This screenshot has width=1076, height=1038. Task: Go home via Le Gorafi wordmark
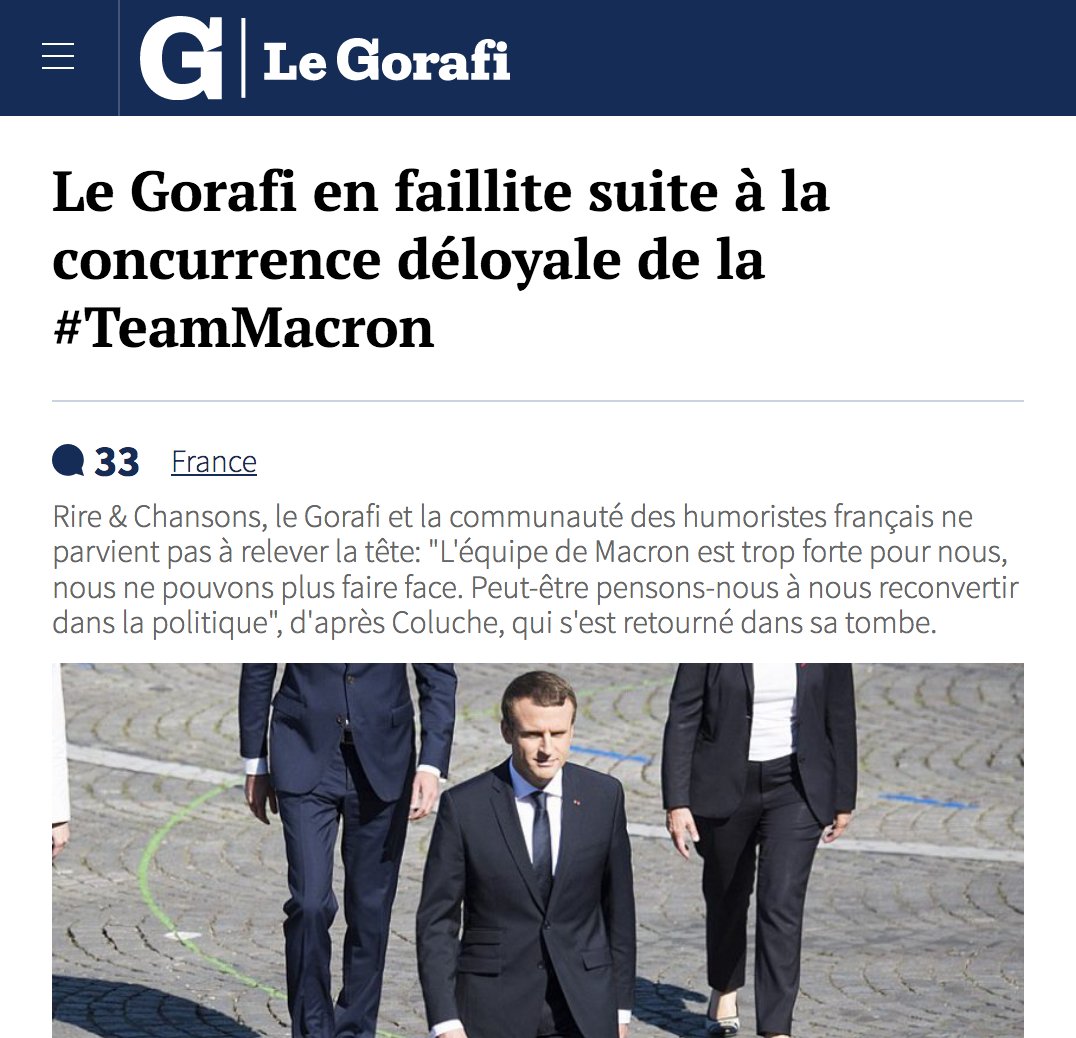coord(386,60)
